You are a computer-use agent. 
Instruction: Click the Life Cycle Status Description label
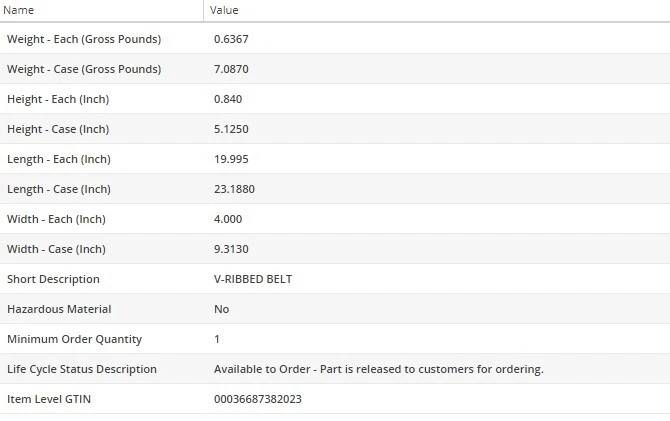tap(82, 369)
